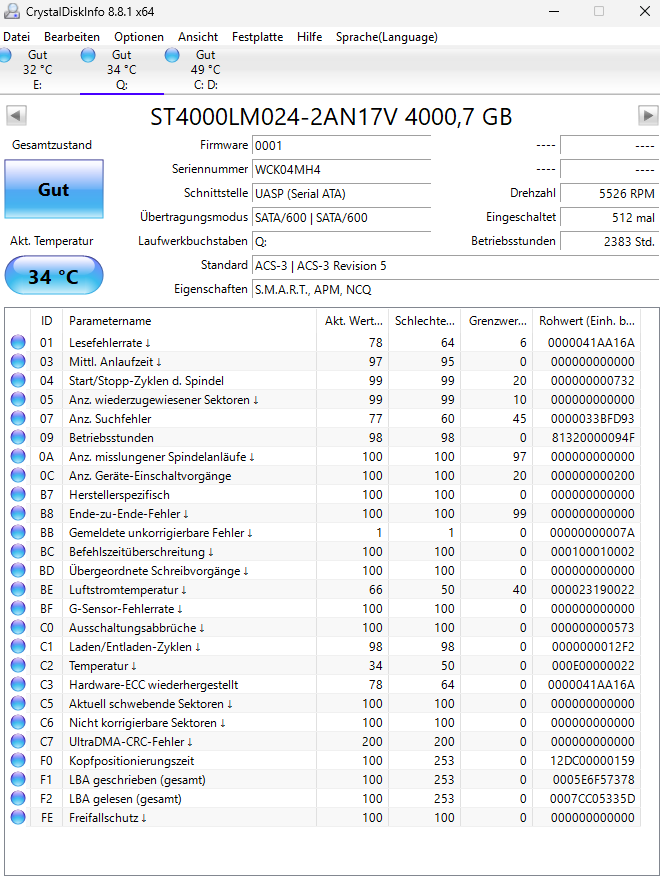Screen dimensions: 660x880
Task: Select the E: drive tab at 32 °C
Action: [38, 70]
